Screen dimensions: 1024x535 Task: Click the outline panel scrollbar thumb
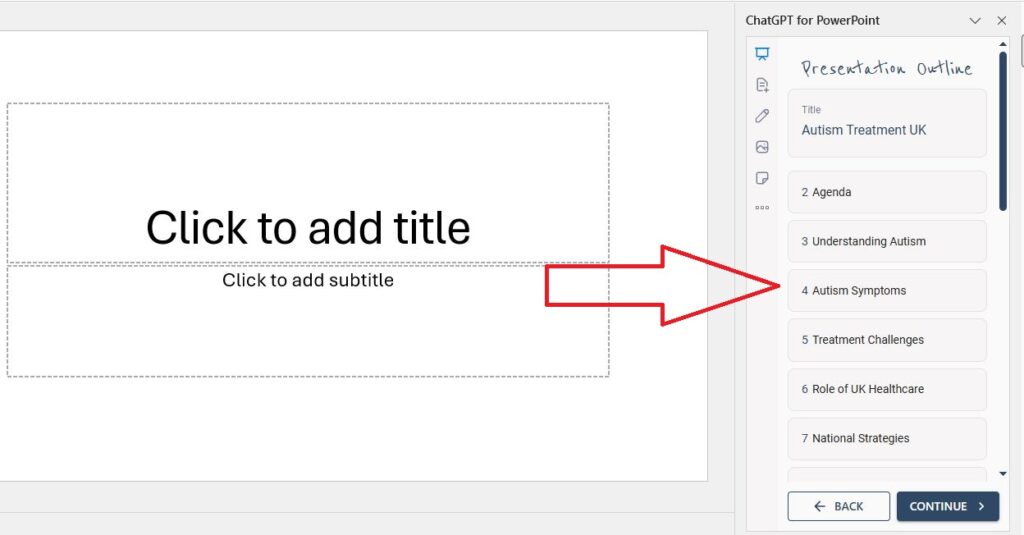(x=1003, y=131)
